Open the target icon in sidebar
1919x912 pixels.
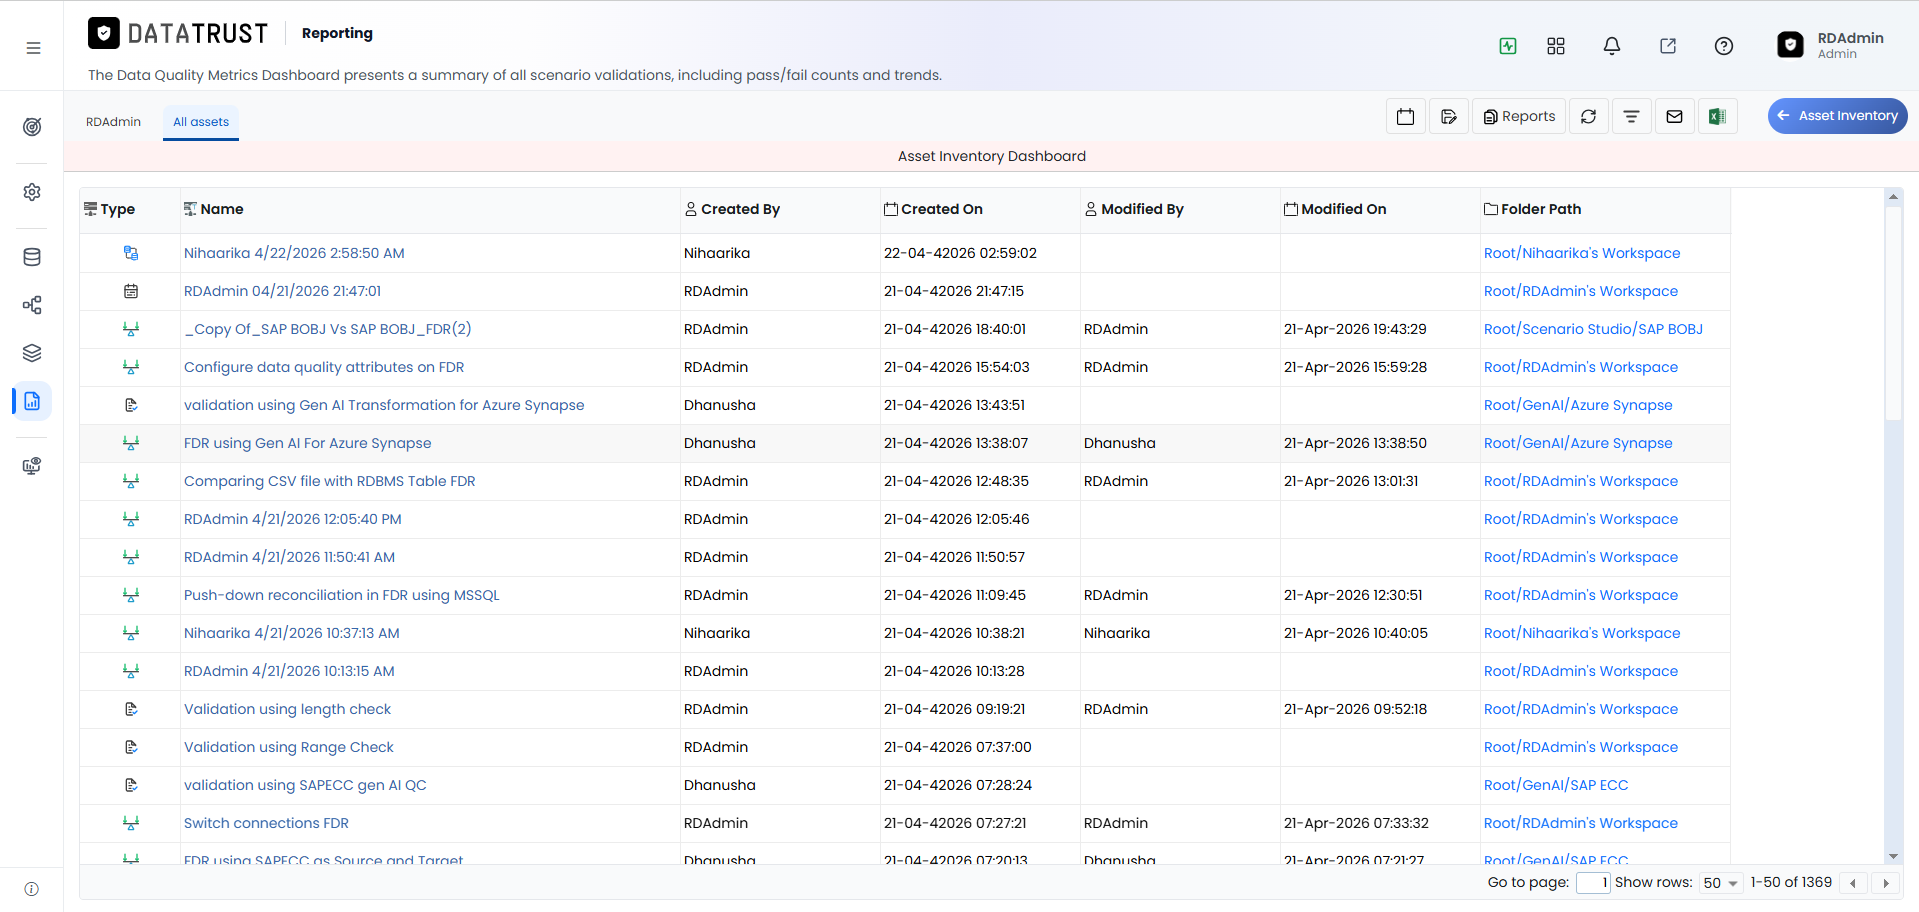point(32,127)
